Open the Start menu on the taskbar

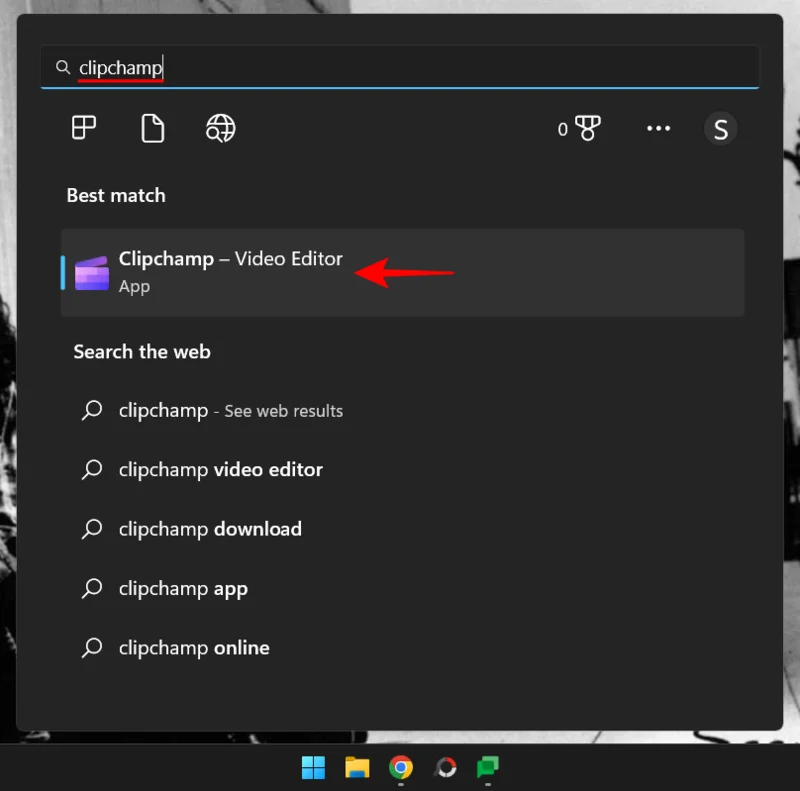point(313,767)
